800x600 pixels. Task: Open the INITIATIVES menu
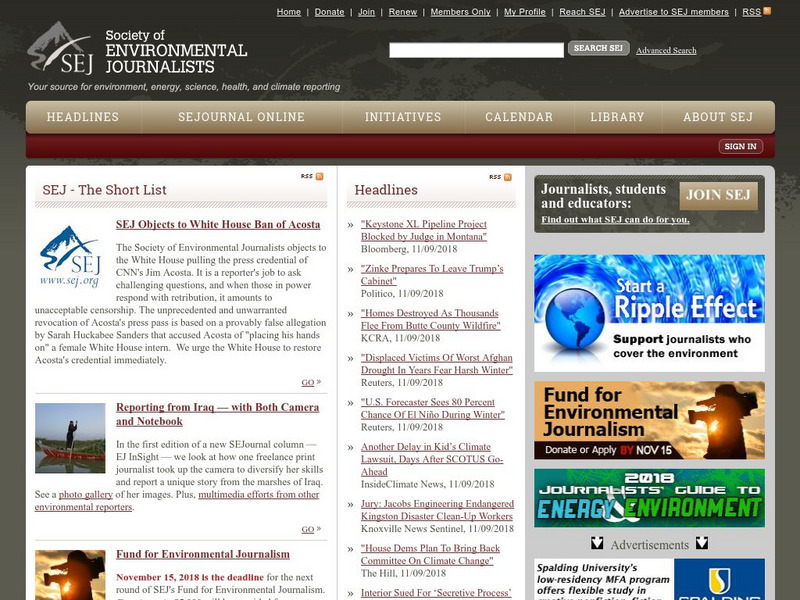403,117
